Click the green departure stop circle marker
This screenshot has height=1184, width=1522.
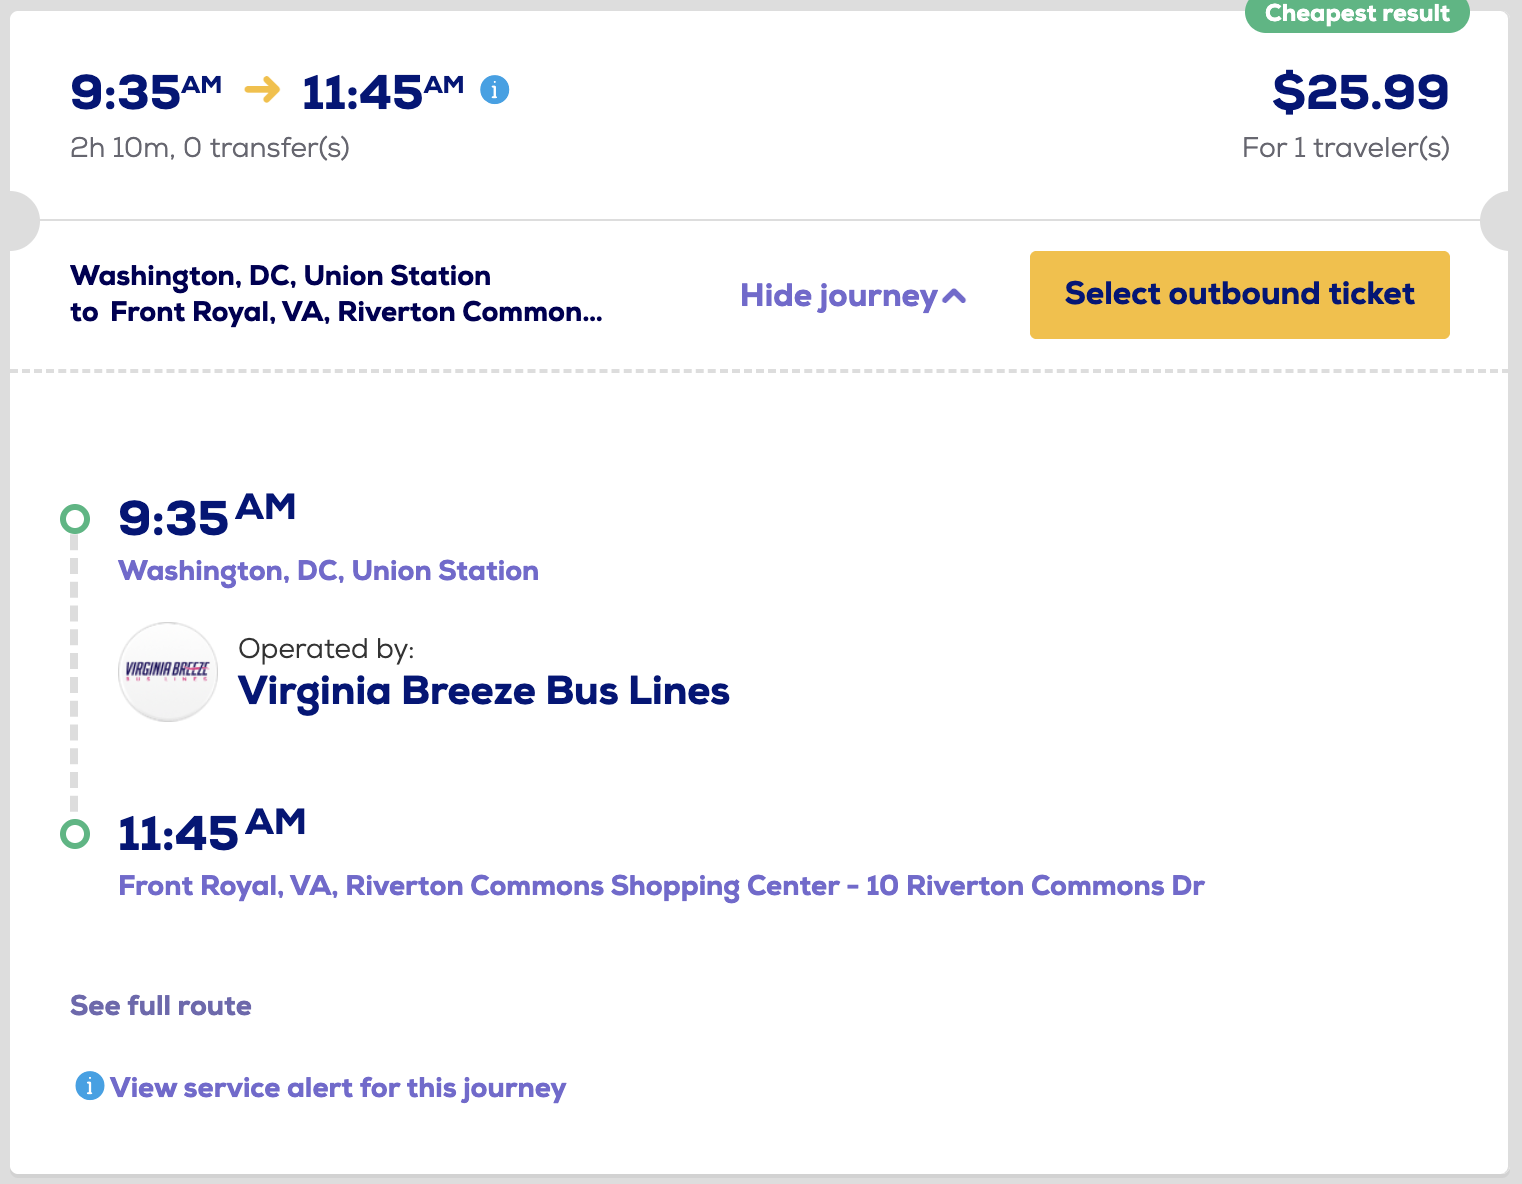pos(75,519)
